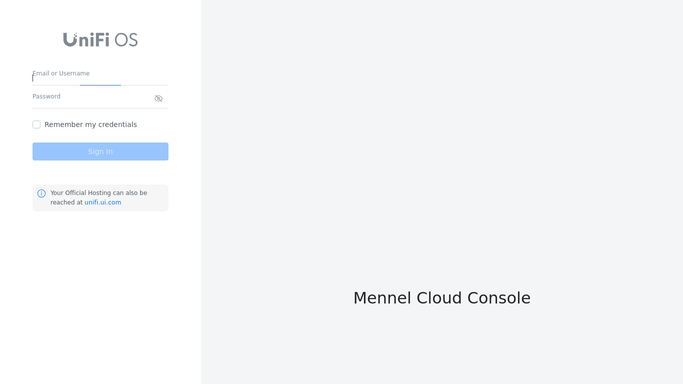The height and width of the screenshot is (384, 683).
Task: Click the Sign In button
Action: tap(100, 152)
